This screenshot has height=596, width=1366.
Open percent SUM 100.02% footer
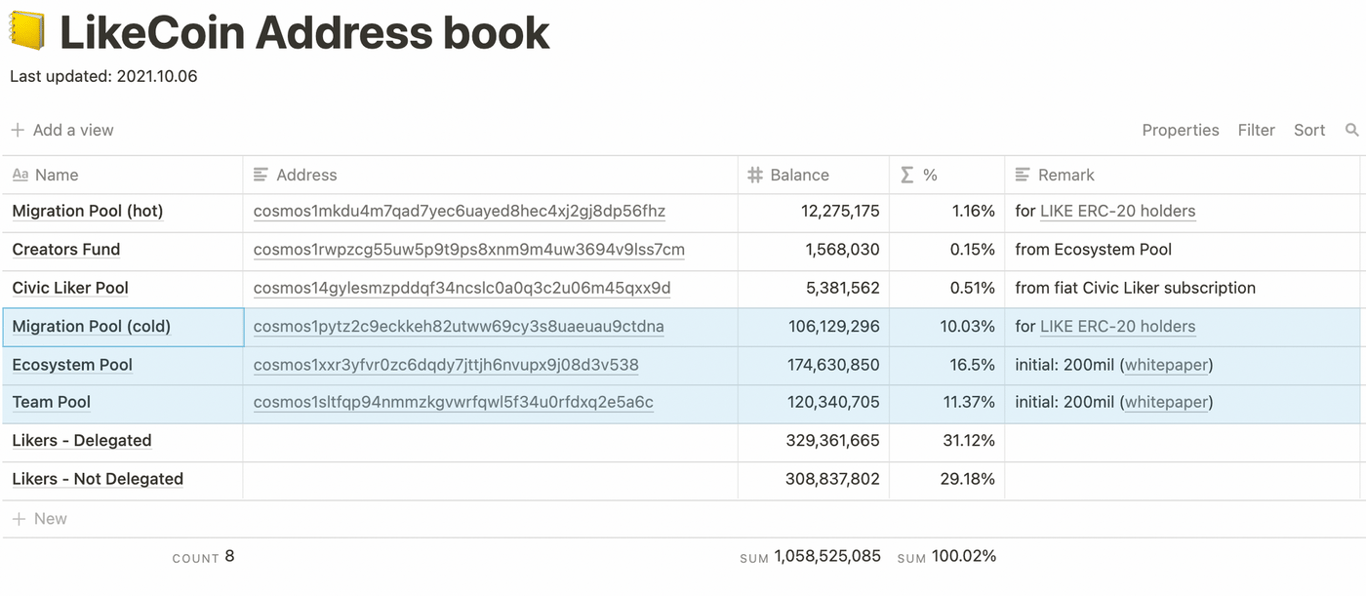click(947, 556)
